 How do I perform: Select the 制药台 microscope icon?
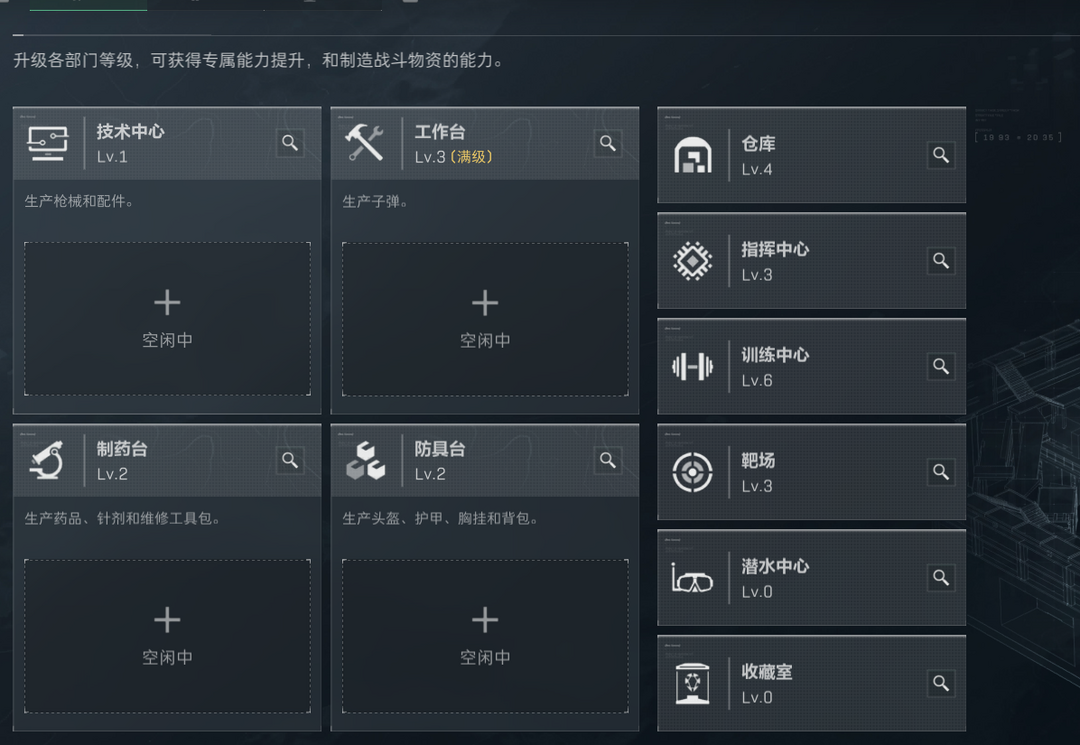click(x=47, y=460)
